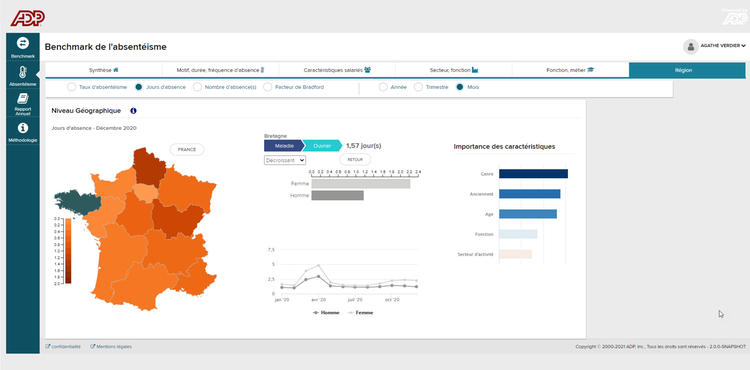
Task: Click the Homme horizontal bar
Action: pos(337,196)
